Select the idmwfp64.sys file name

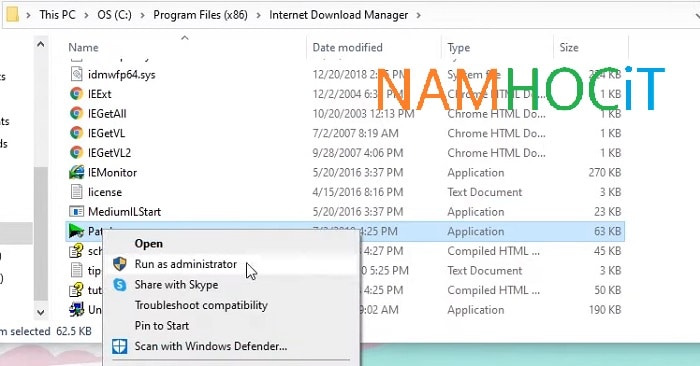pos(121,74)
